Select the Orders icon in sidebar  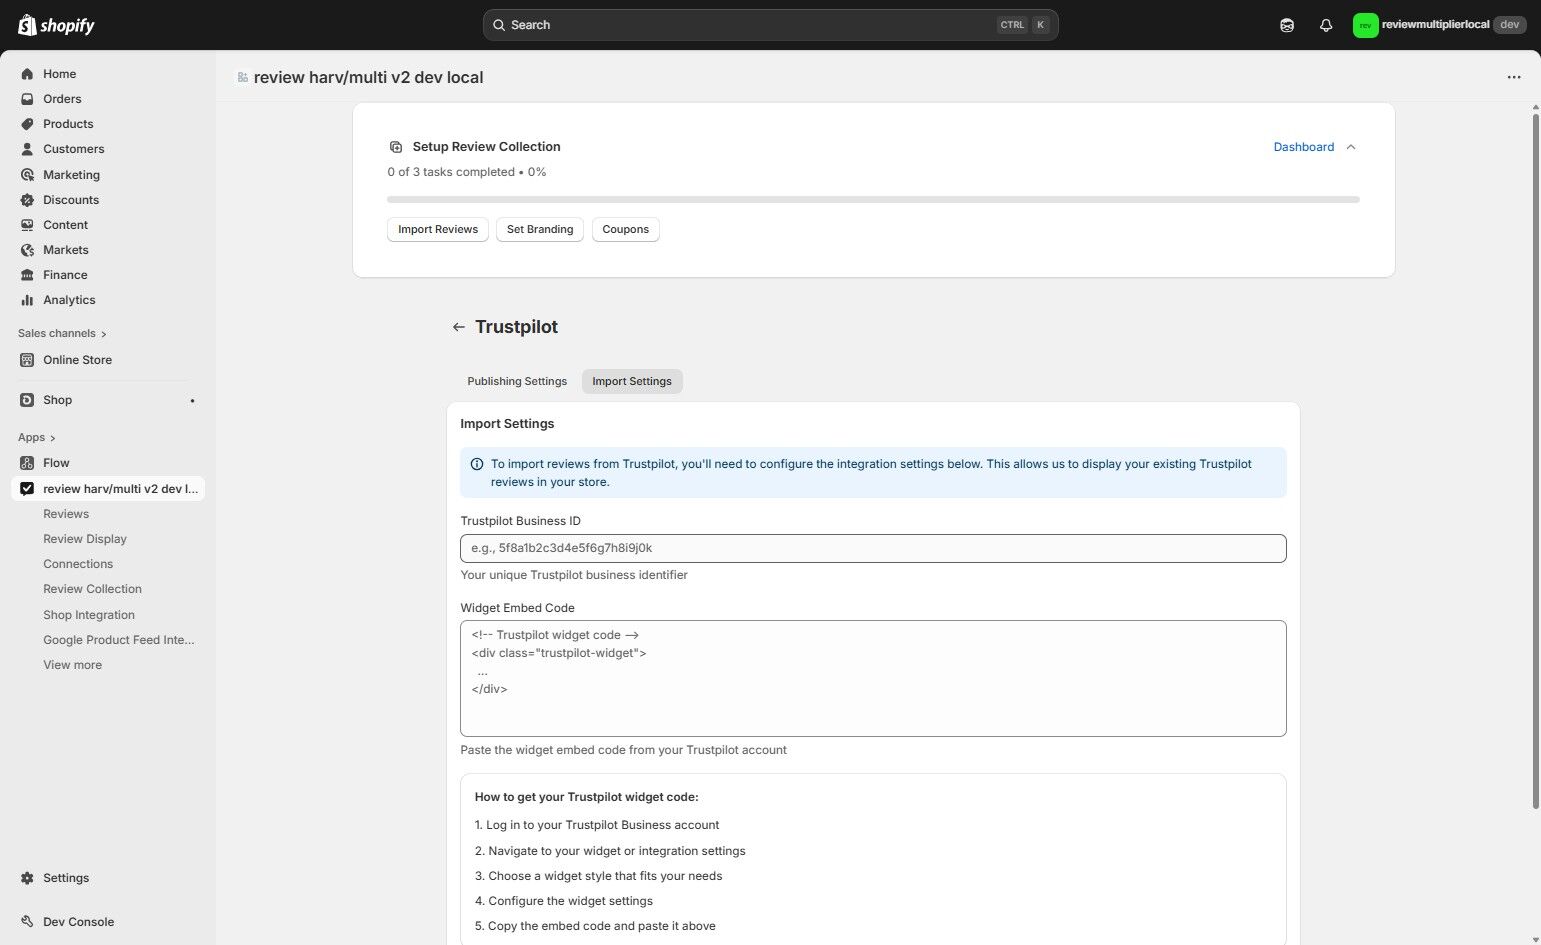point(27,98)
